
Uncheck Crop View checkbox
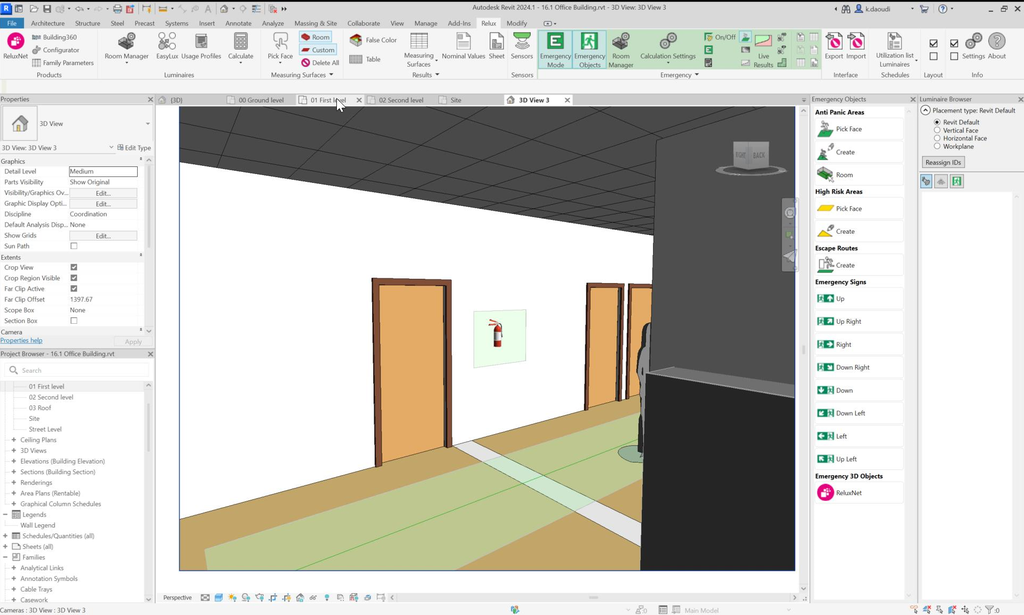pyautogui.click(x=74, y=267)
